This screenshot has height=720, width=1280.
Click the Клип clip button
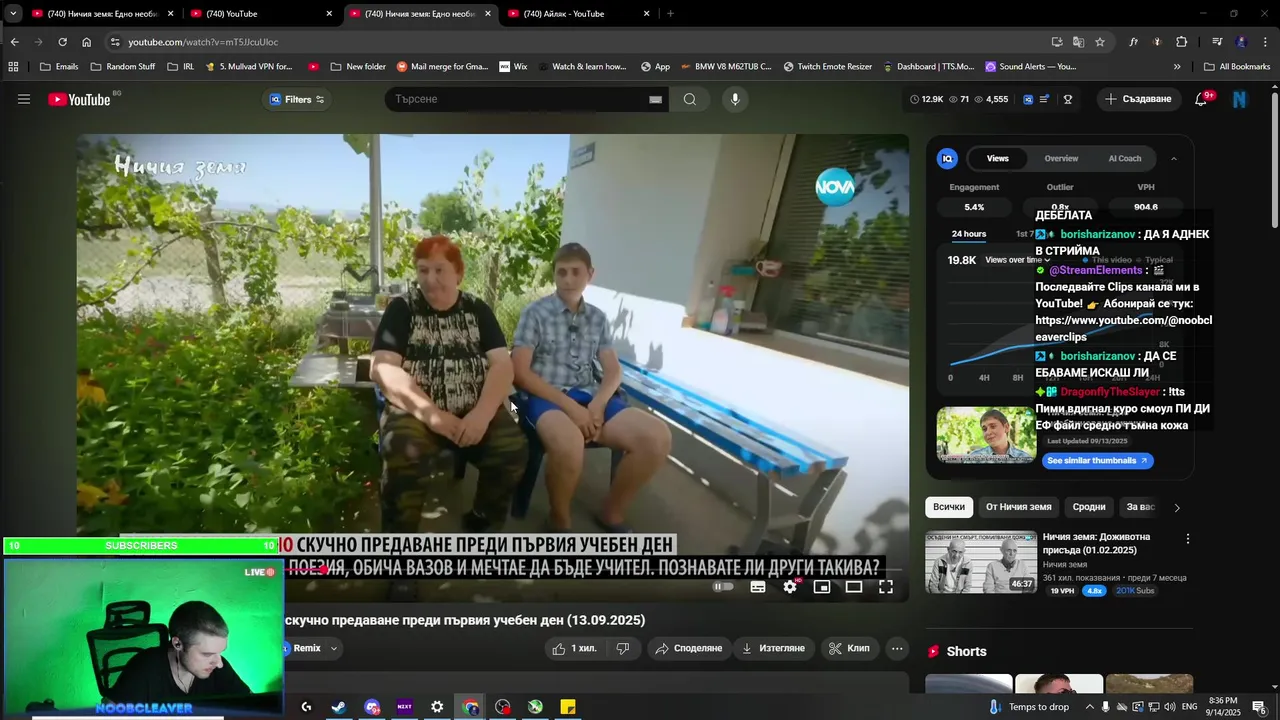[x=849, y=648]
